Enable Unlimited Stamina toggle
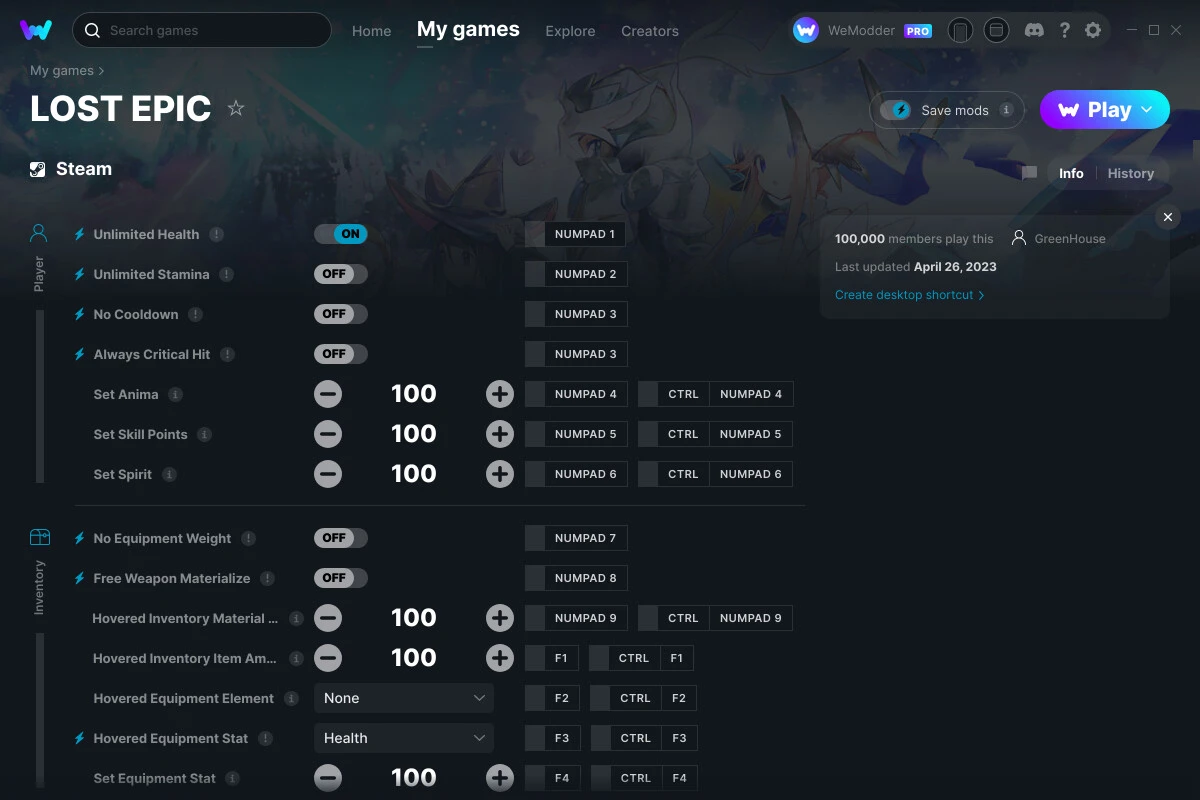The image size is (1200, 800). tap(341, 274)
